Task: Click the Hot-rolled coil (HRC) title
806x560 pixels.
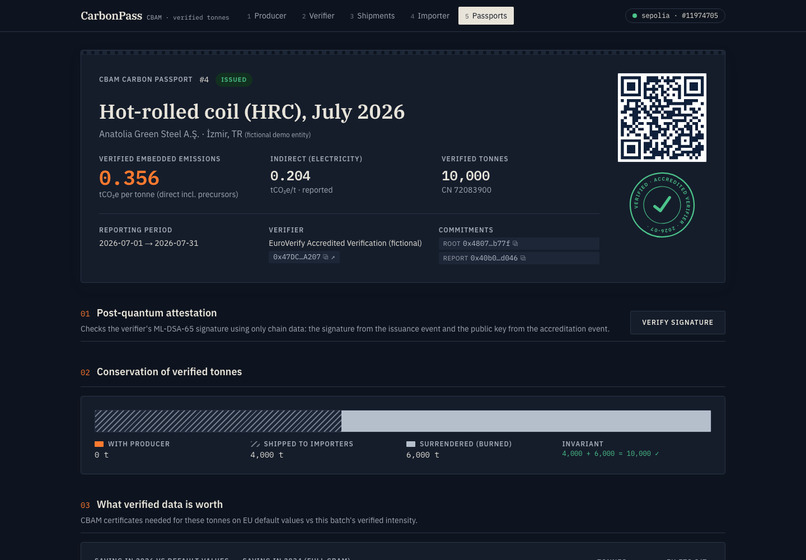Action: click(252, 112)
